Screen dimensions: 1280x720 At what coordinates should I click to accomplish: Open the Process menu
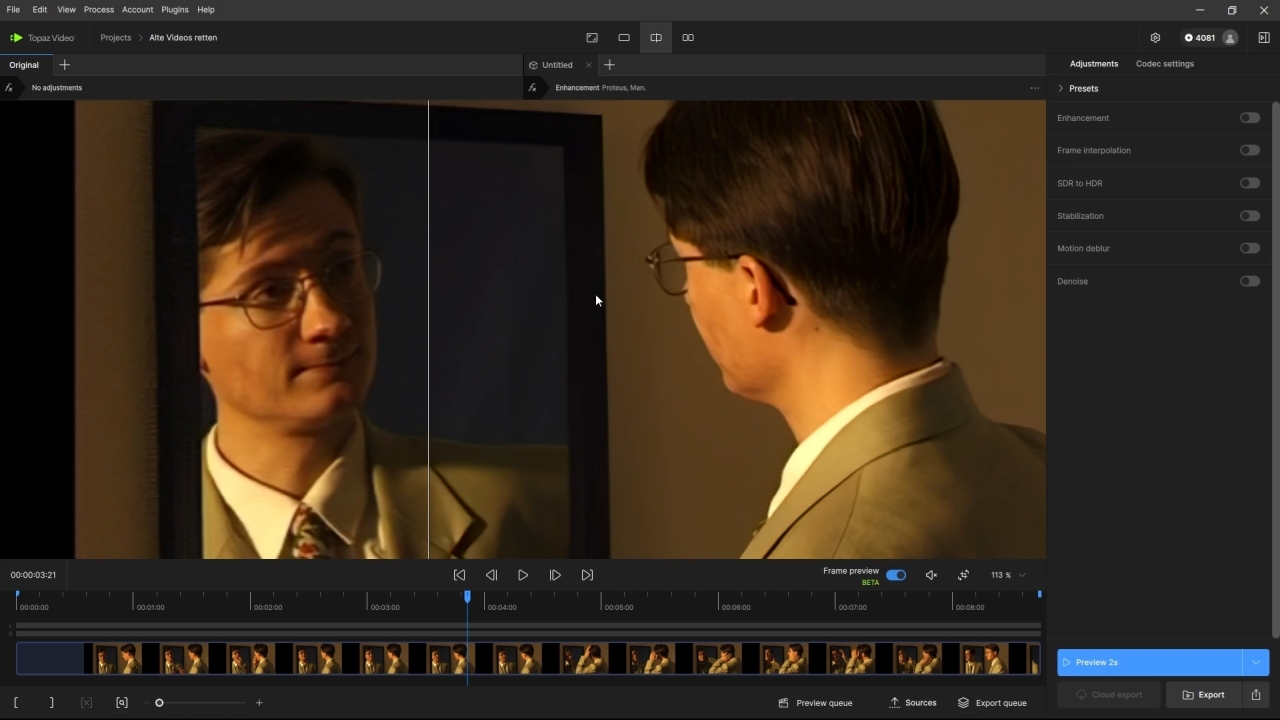[x=99, y=10]
